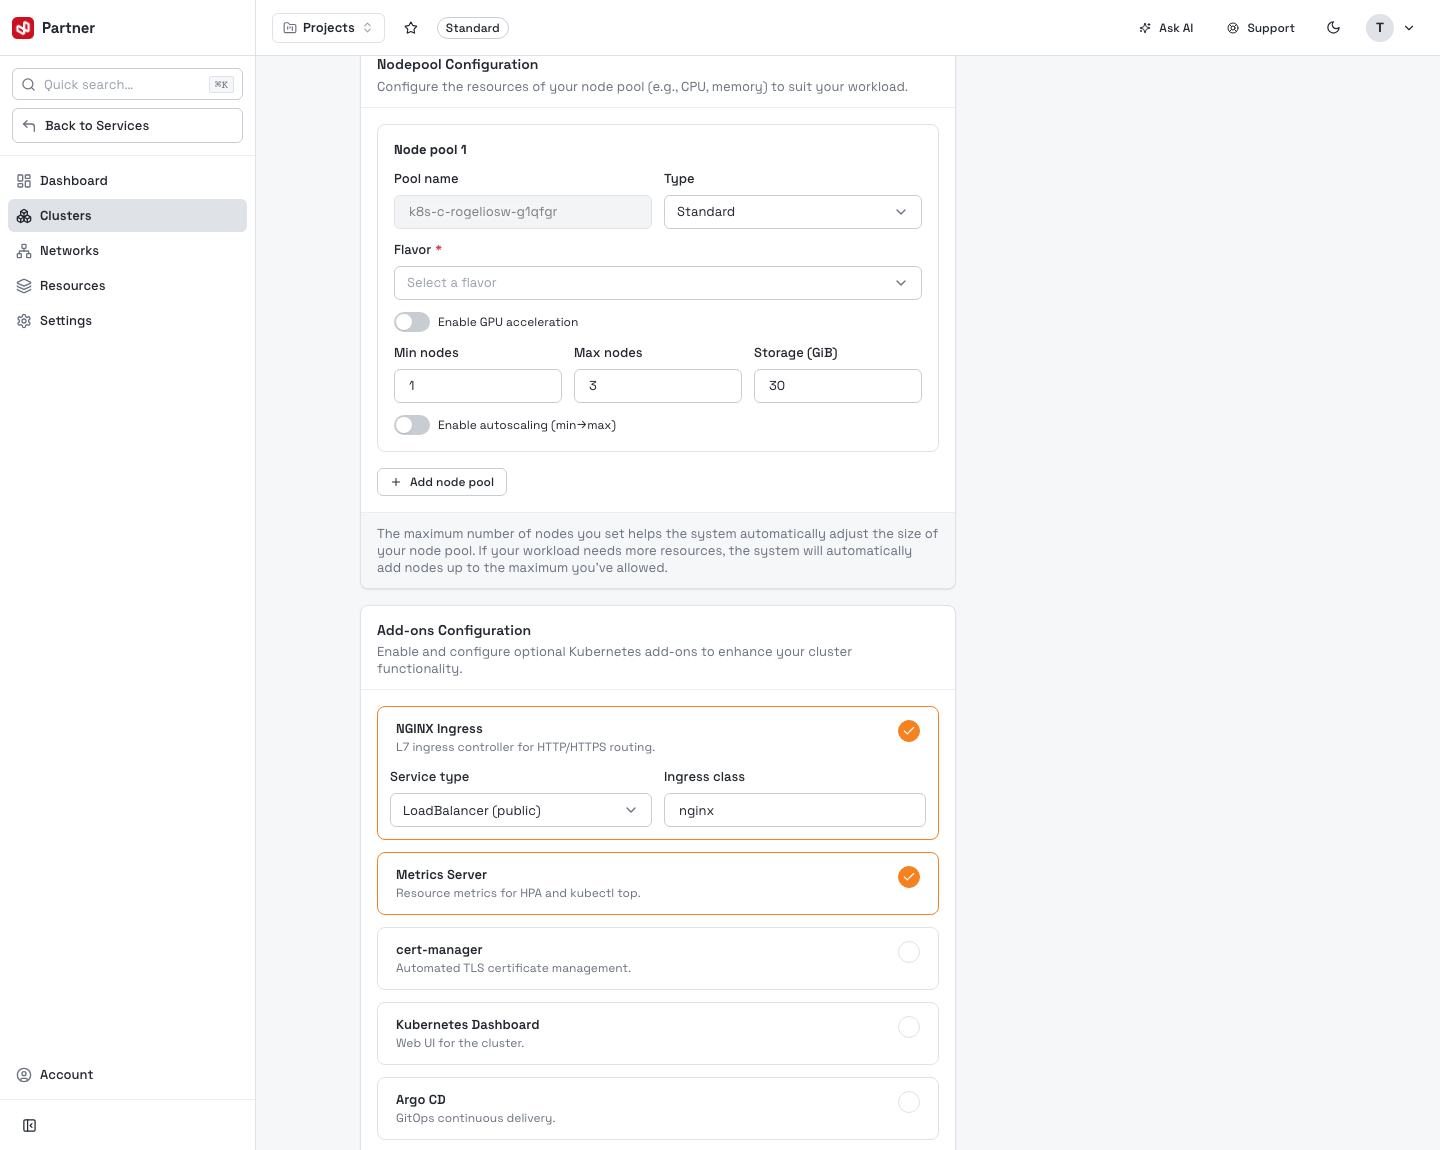This screenshot has height=1150, width=1440.
Task: Enable autoscaling min→max toggle
Action: pos(412,425)
